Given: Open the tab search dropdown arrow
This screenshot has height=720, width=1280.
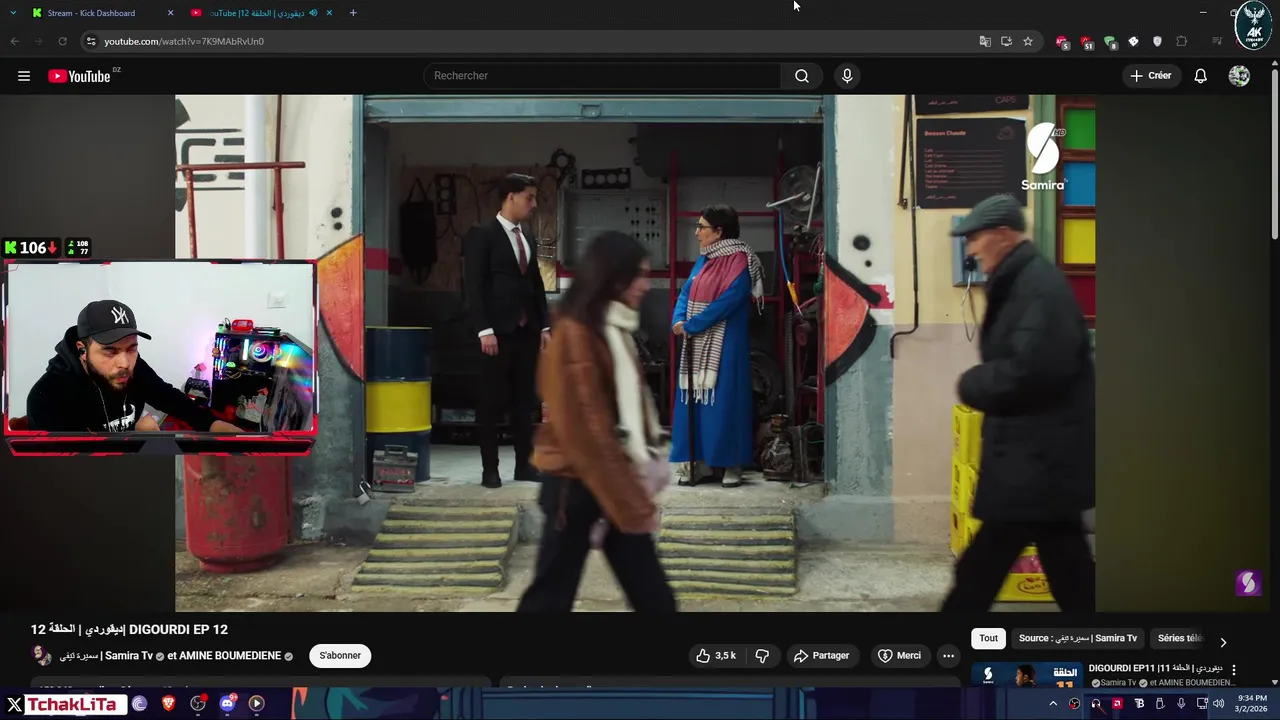Looking at the screenshot, I should tap(13, 13).
